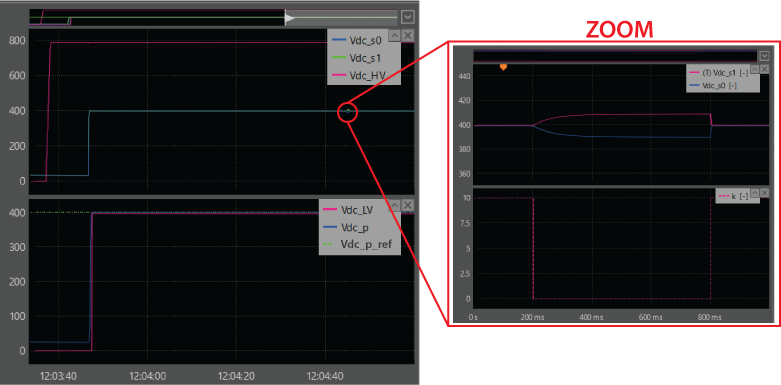This screenshot has height=385, width=781.
Task: Collapse the k signal legend
Action: click(755, 193)
